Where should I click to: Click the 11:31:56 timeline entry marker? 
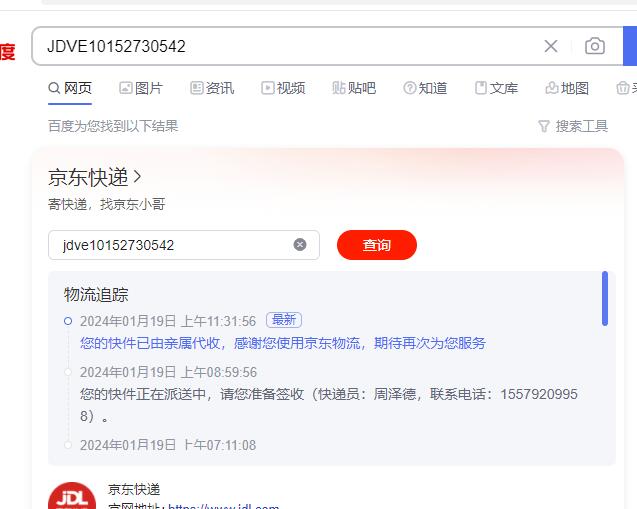(68, 321)
